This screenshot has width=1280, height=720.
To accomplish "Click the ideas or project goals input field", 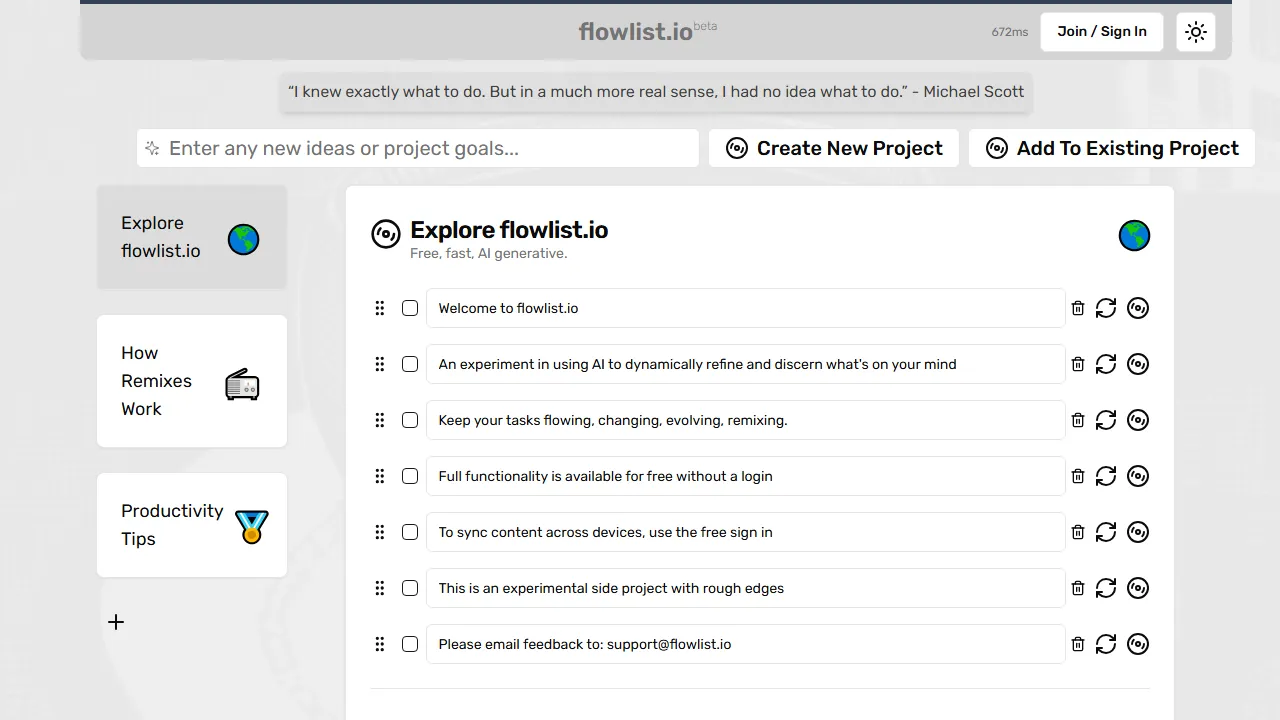I will coord(418,148).
